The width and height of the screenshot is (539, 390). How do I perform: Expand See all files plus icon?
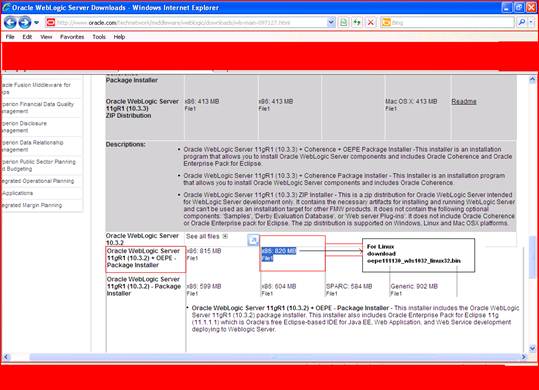click(x=225, y=236)
